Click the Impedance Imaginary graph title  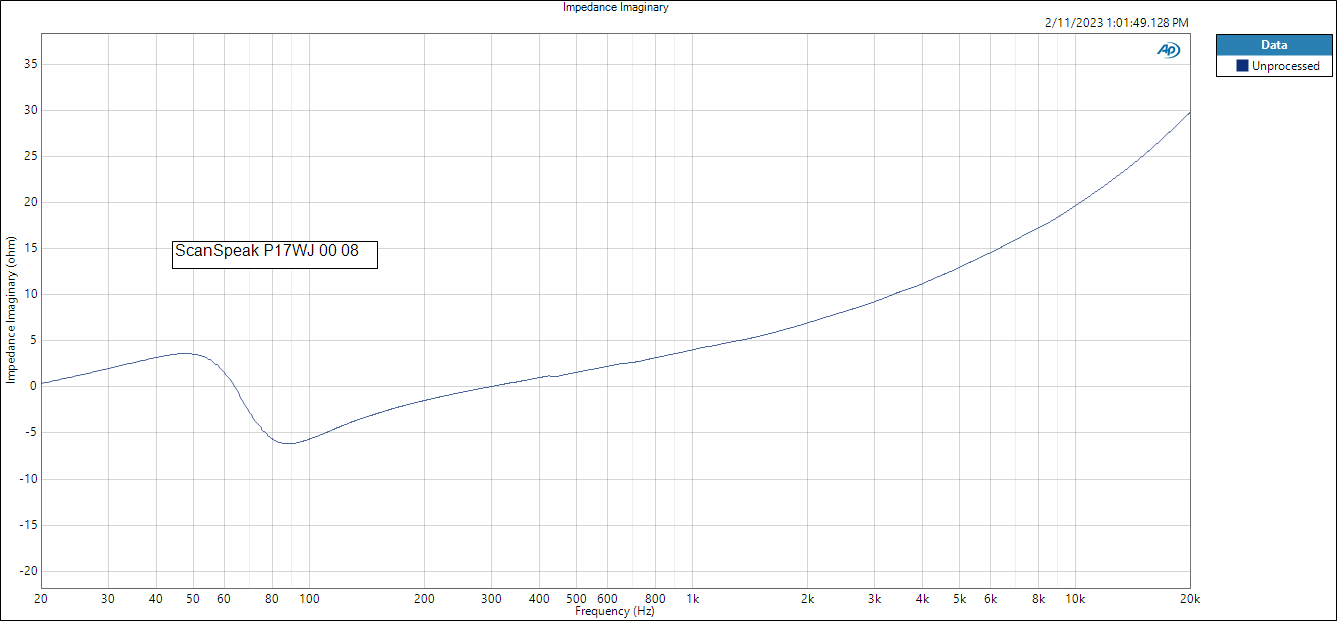[616, 7]
